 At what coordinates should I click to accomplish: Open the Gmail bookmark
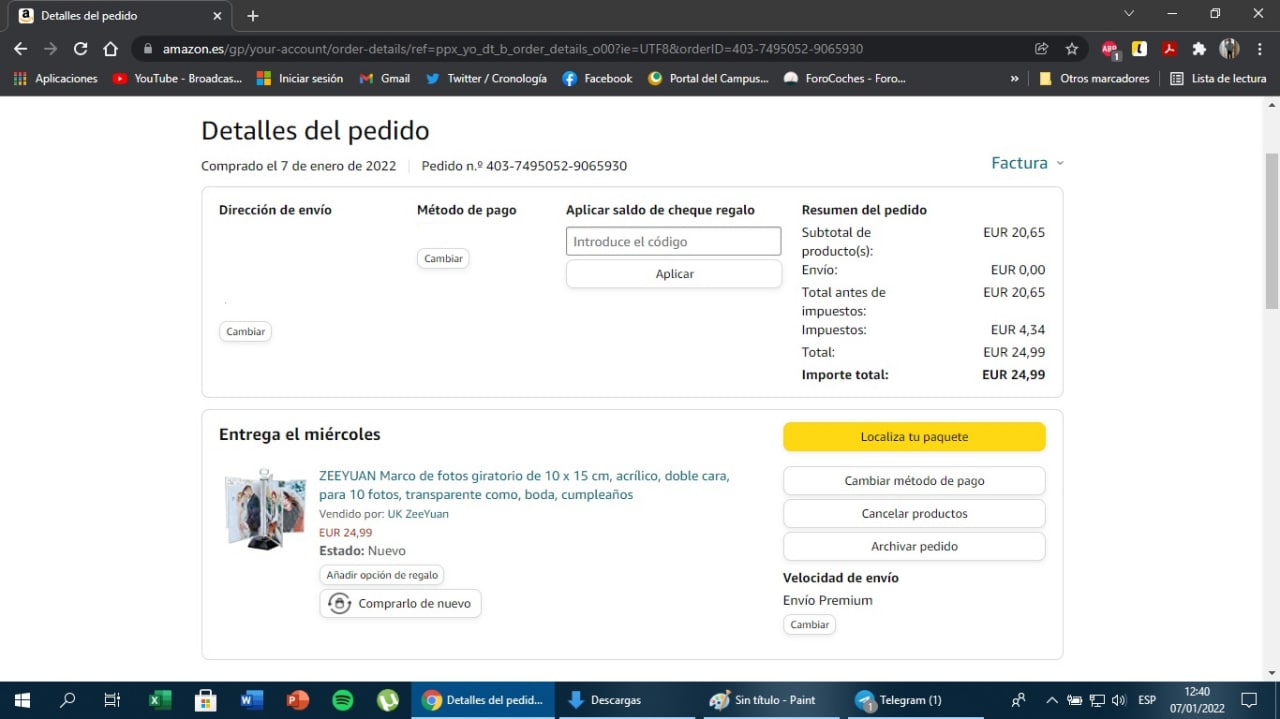[x=385, y=78]
